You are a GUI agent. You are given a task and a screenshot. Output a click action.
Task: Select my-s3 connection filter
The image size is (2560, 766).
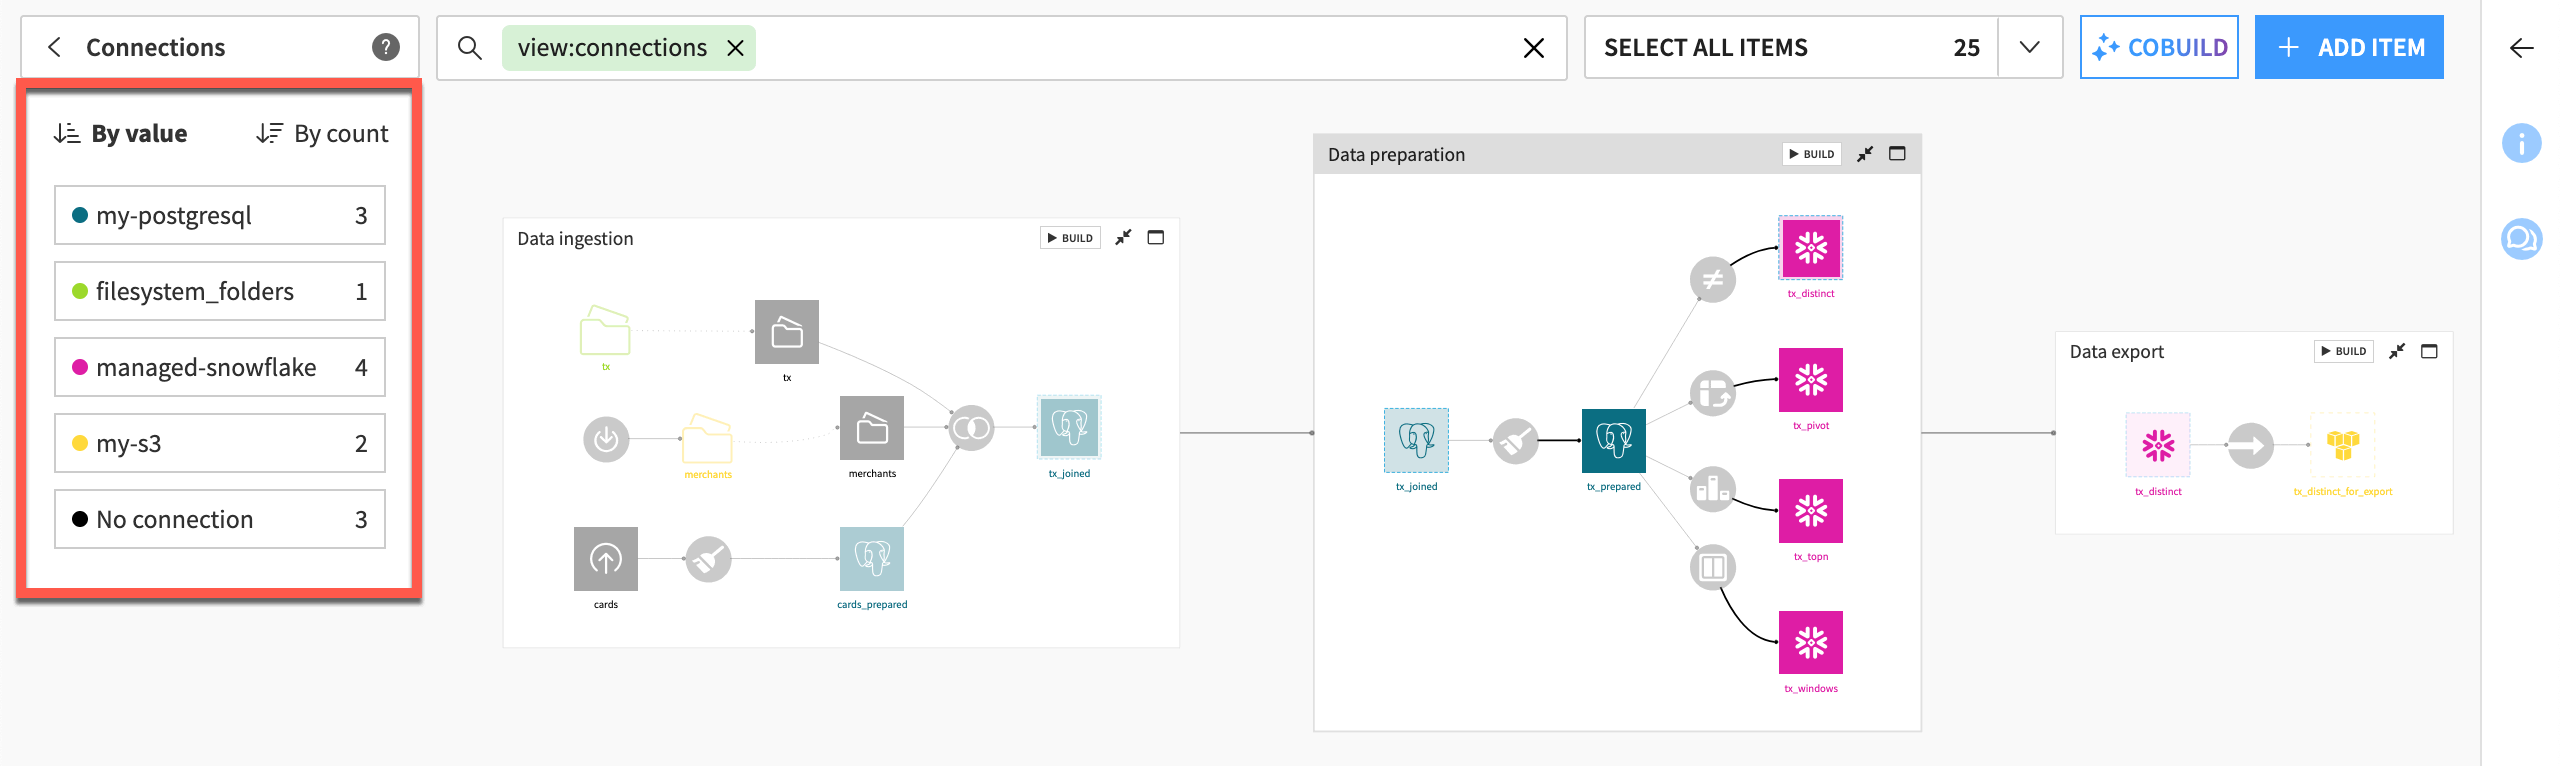click(x=220, y=443)
